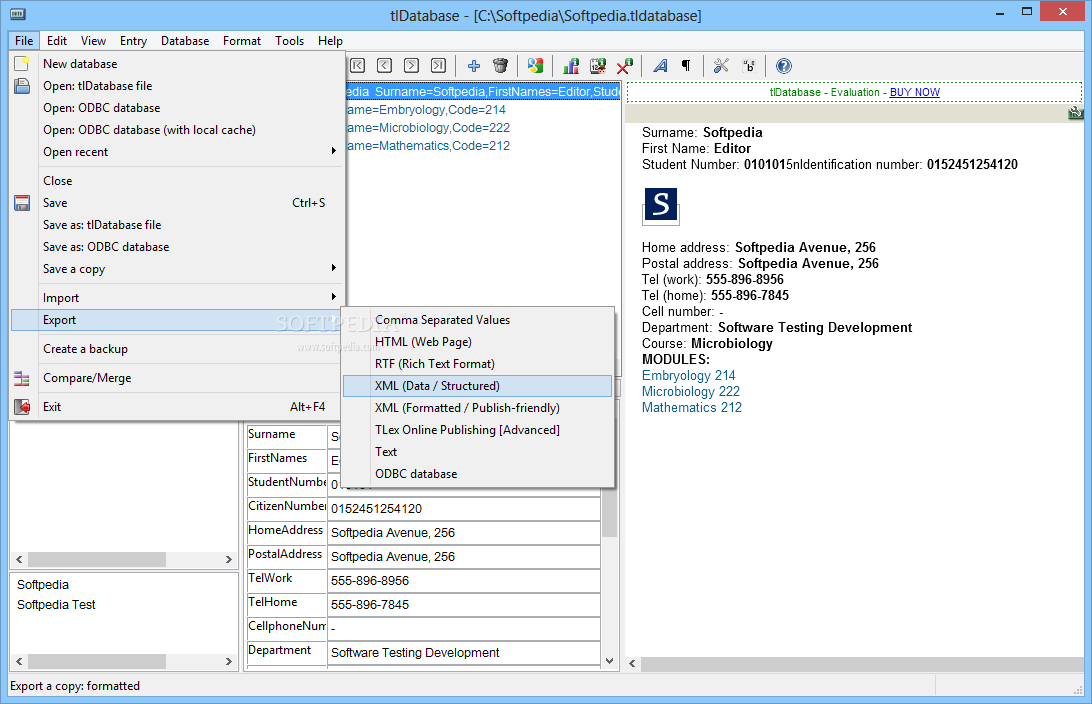Viewport: 1092px width, 704px height.
Task: Expand Save a copy submenu
Action: click(x=178, y=269)
